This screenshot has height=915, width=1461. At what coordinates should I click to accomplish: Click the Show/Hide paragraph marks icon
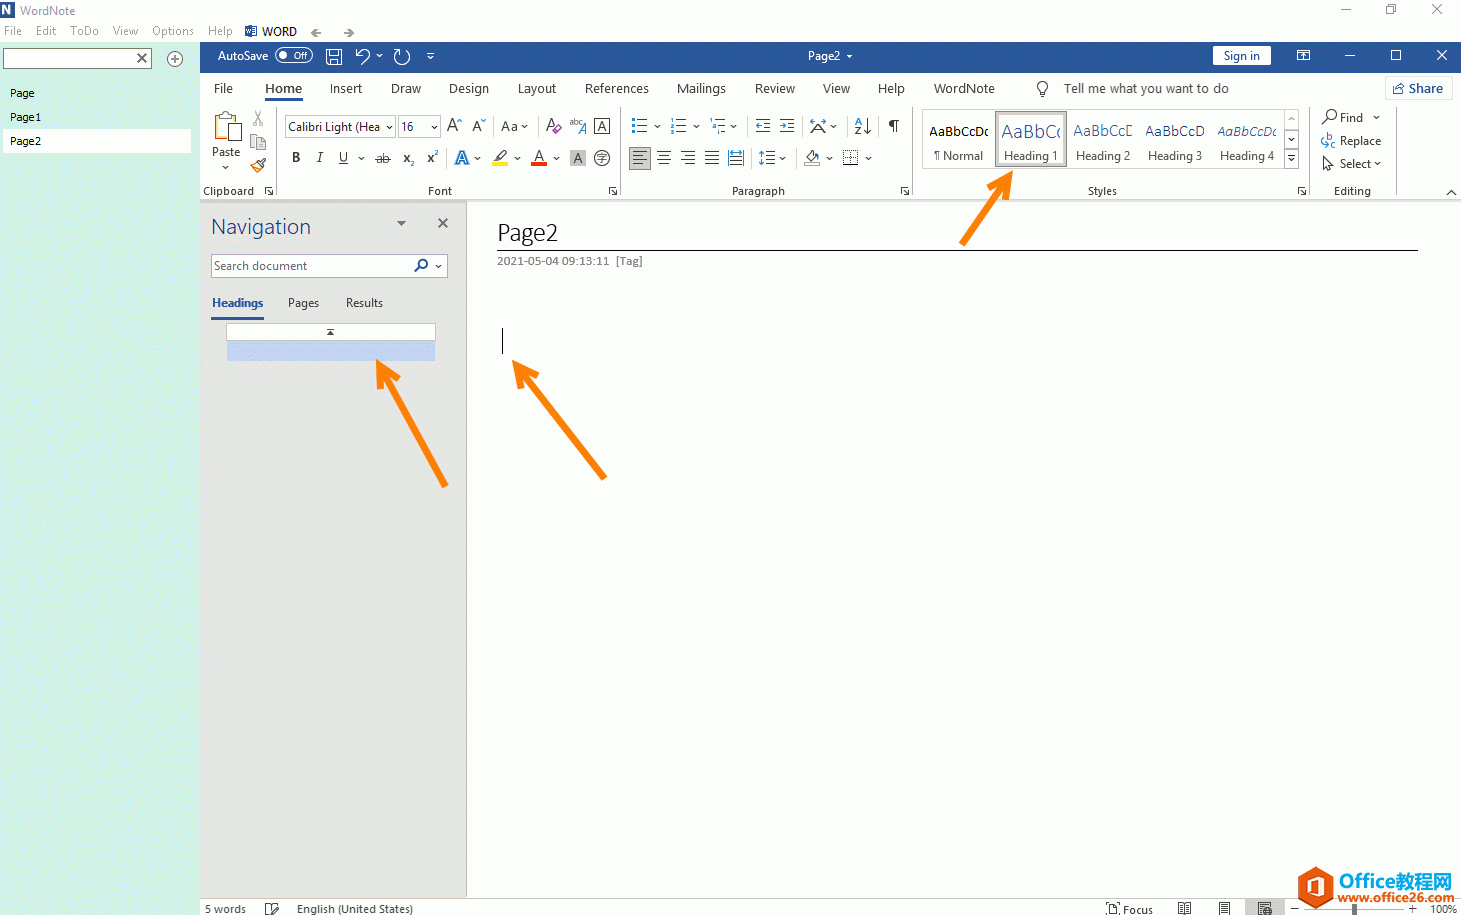894,127
